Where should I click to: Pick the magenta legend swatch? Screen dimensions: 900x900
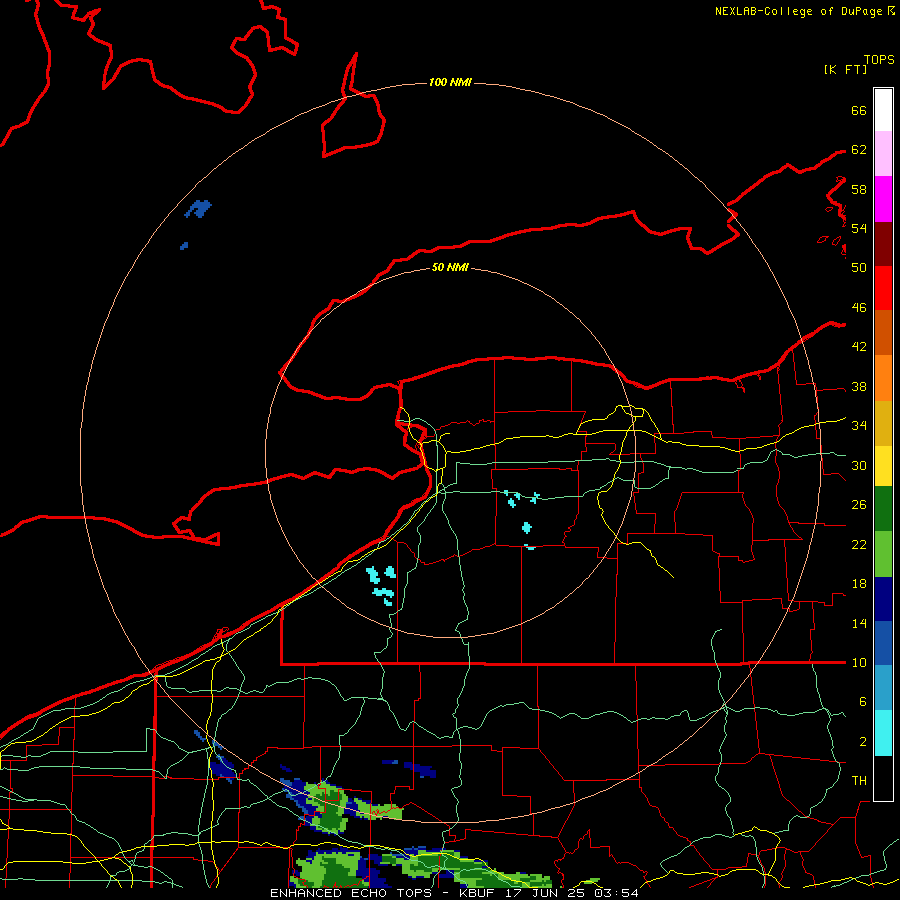click(x=883, y=199)
